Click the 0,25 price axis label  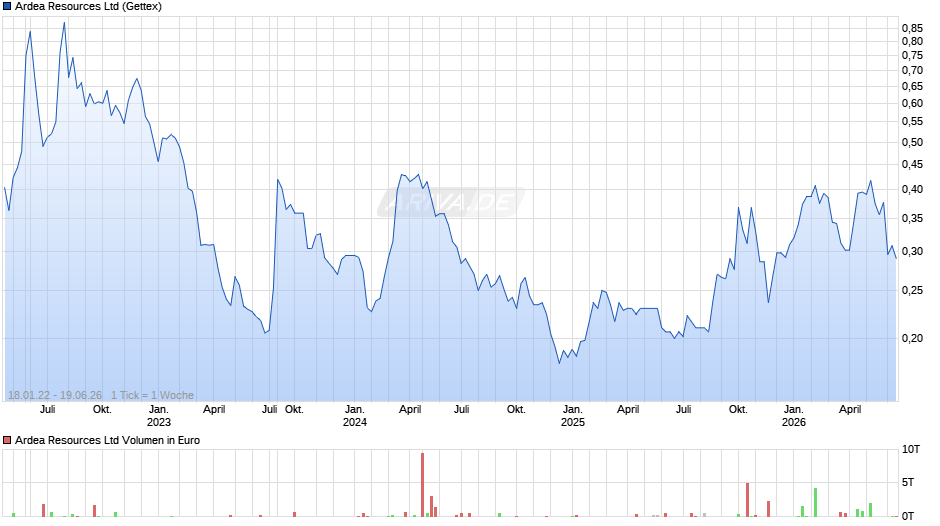coord(912,290)
